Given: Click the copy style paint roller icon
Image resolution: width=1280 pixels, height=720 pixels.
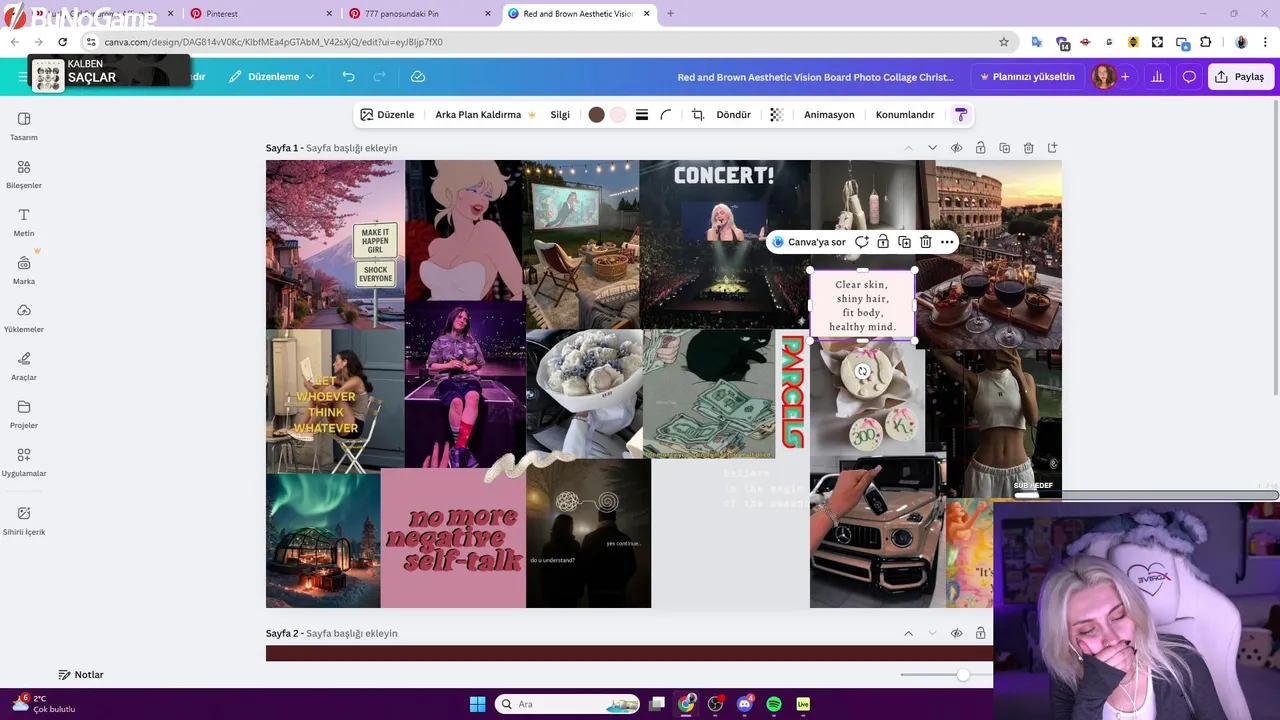Looking at the screenshot, I should (x=961, y=115).
